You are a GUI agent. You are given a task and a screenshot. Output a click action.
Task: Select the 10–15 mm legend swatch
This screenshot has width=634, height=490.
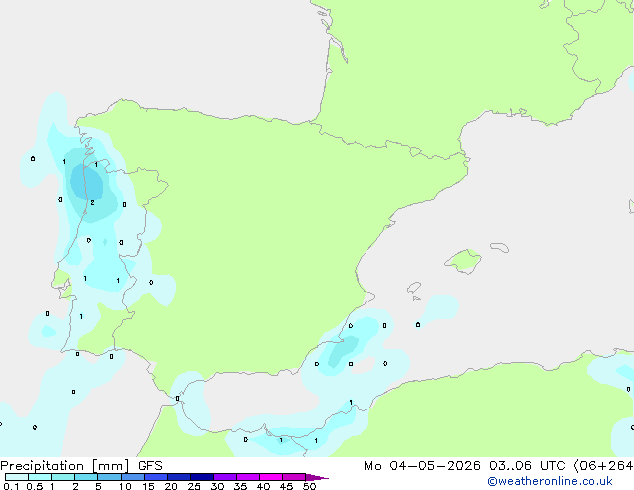click(132, 477)
